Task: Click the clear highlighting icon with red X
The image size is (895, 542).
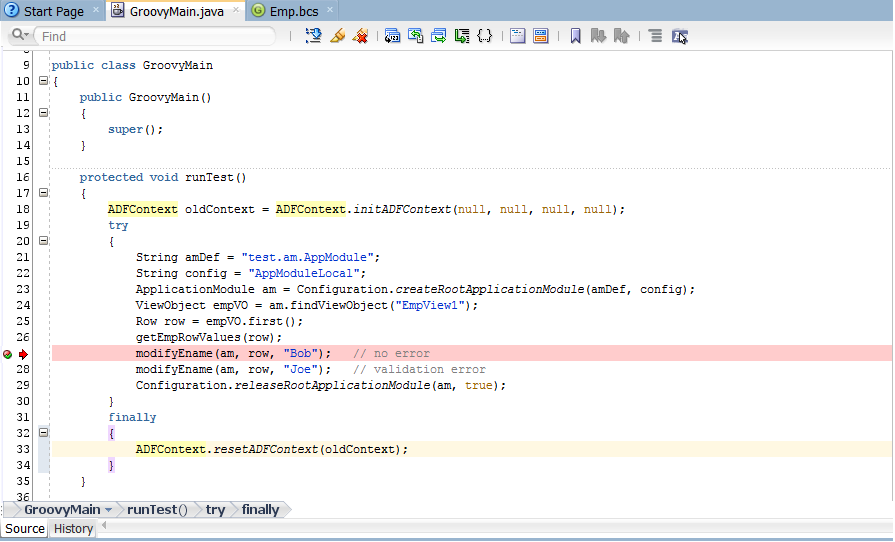Action: tap(360, 36)
